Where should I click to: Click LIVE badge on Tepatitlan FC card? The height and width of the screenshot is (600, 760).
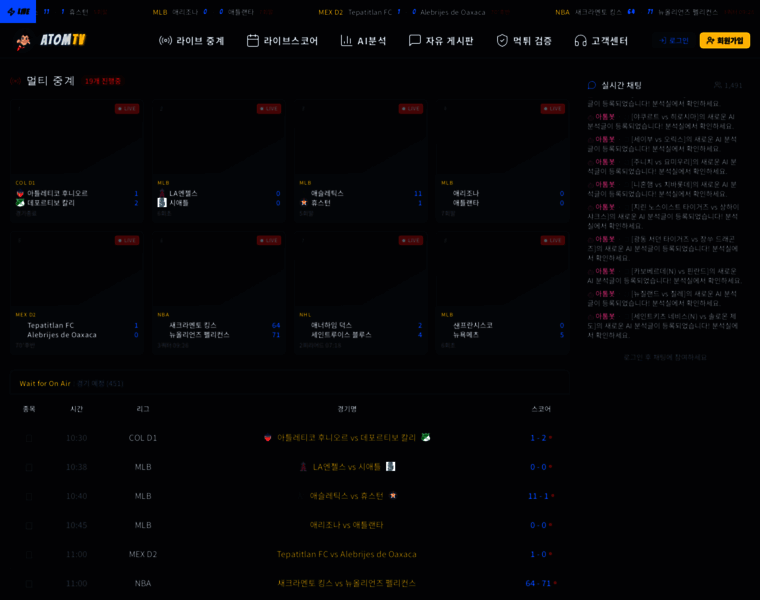(127, 240)
